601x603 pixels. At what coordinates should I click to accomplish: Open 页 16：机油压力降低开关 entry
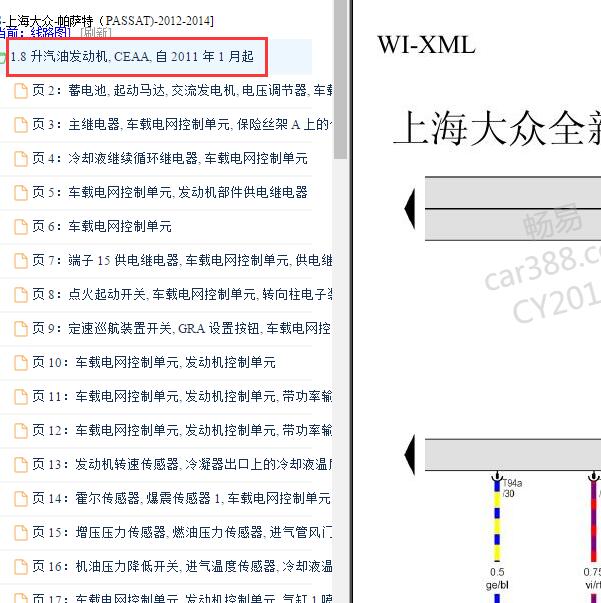[182, 566]
